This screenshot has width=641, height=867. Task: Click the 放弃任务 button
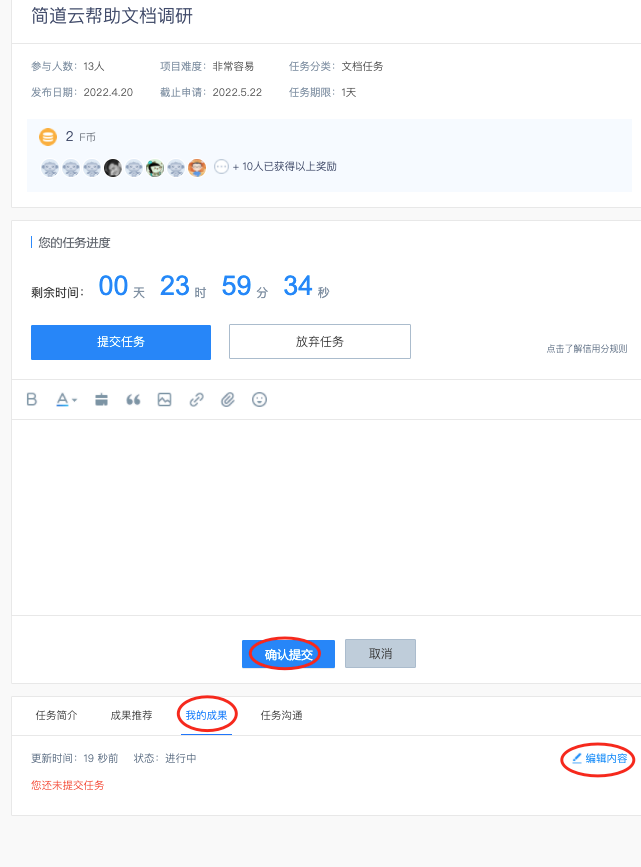(x=320, y=342)
